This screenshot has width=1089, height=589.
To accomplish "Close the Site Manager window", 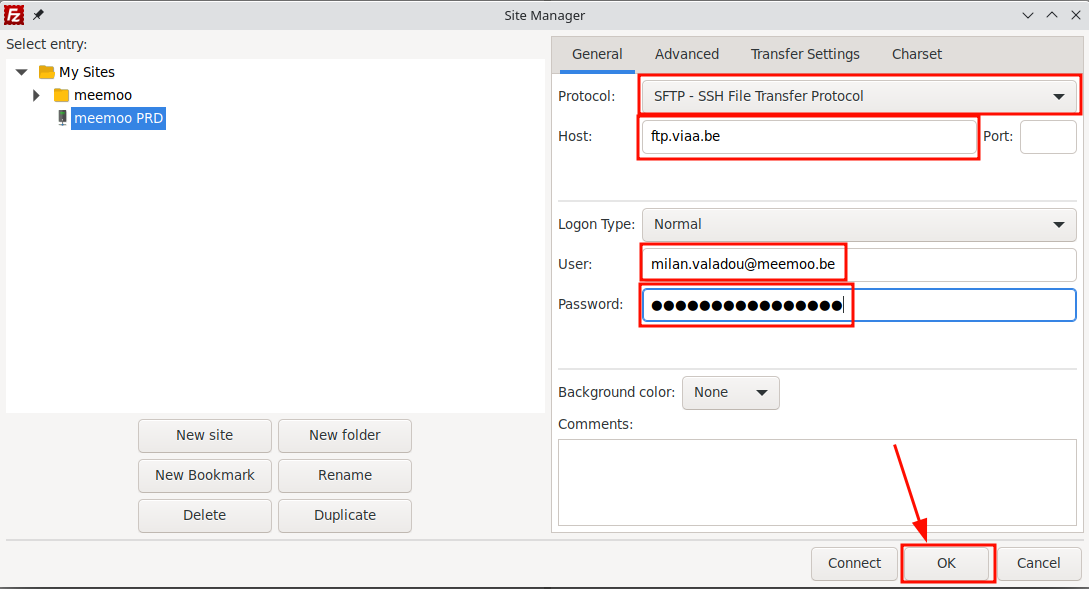I will (1076, 15).
